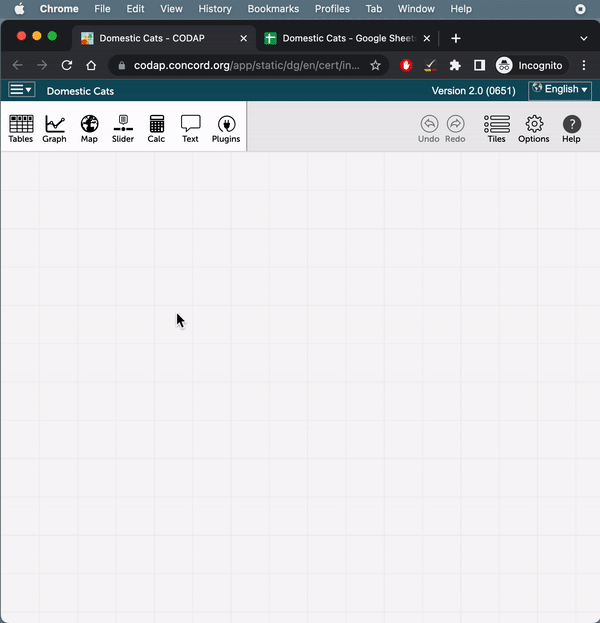Open the checkmark extension icon

430,65
